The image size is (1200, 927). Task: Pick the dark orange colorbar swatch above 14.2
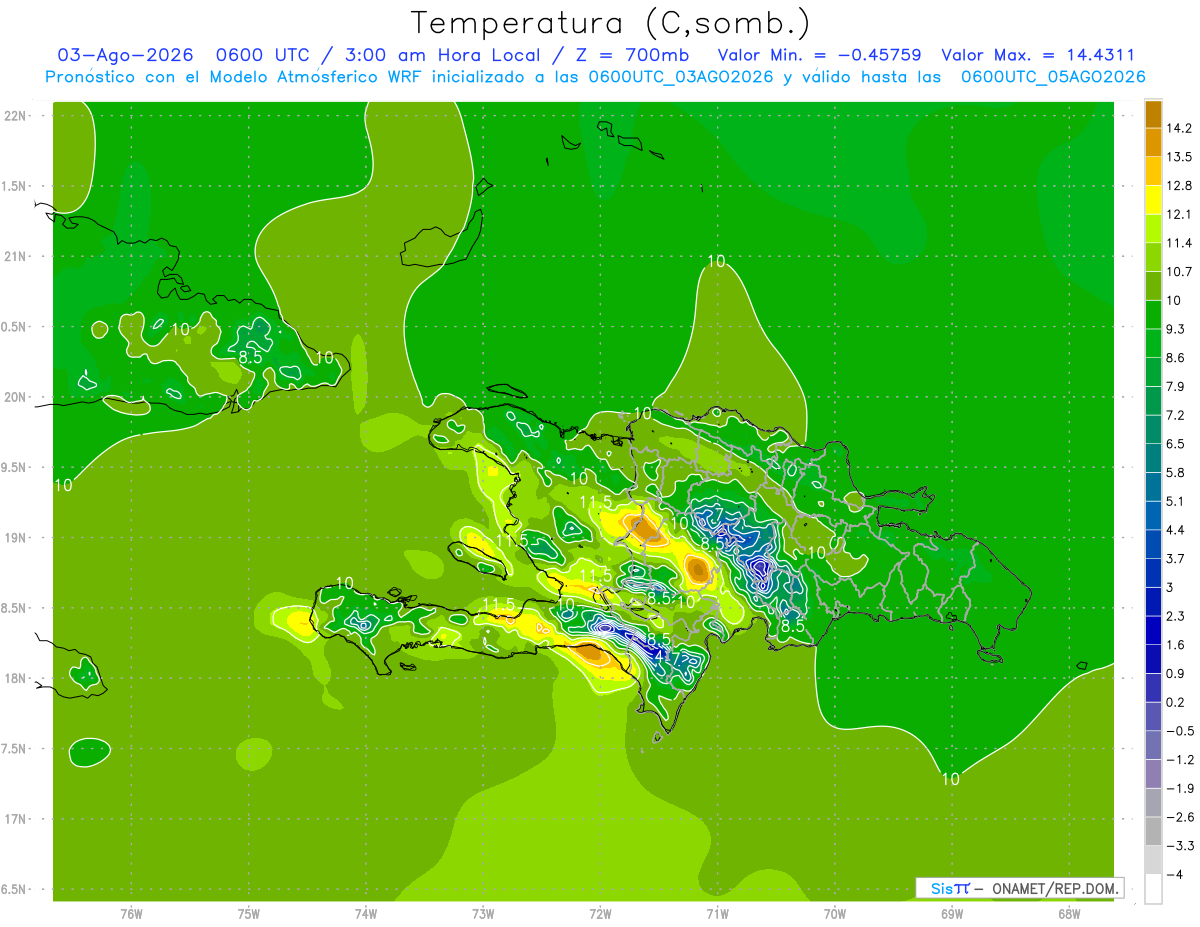pyautogui.click(x=1153, y=114)
